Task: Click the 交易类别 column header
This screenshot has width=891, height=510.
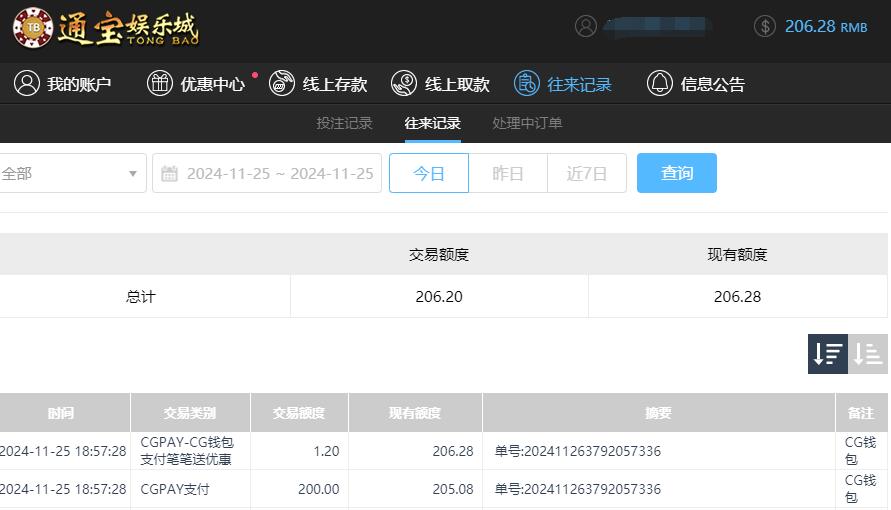Action: (x=190, y=413)
